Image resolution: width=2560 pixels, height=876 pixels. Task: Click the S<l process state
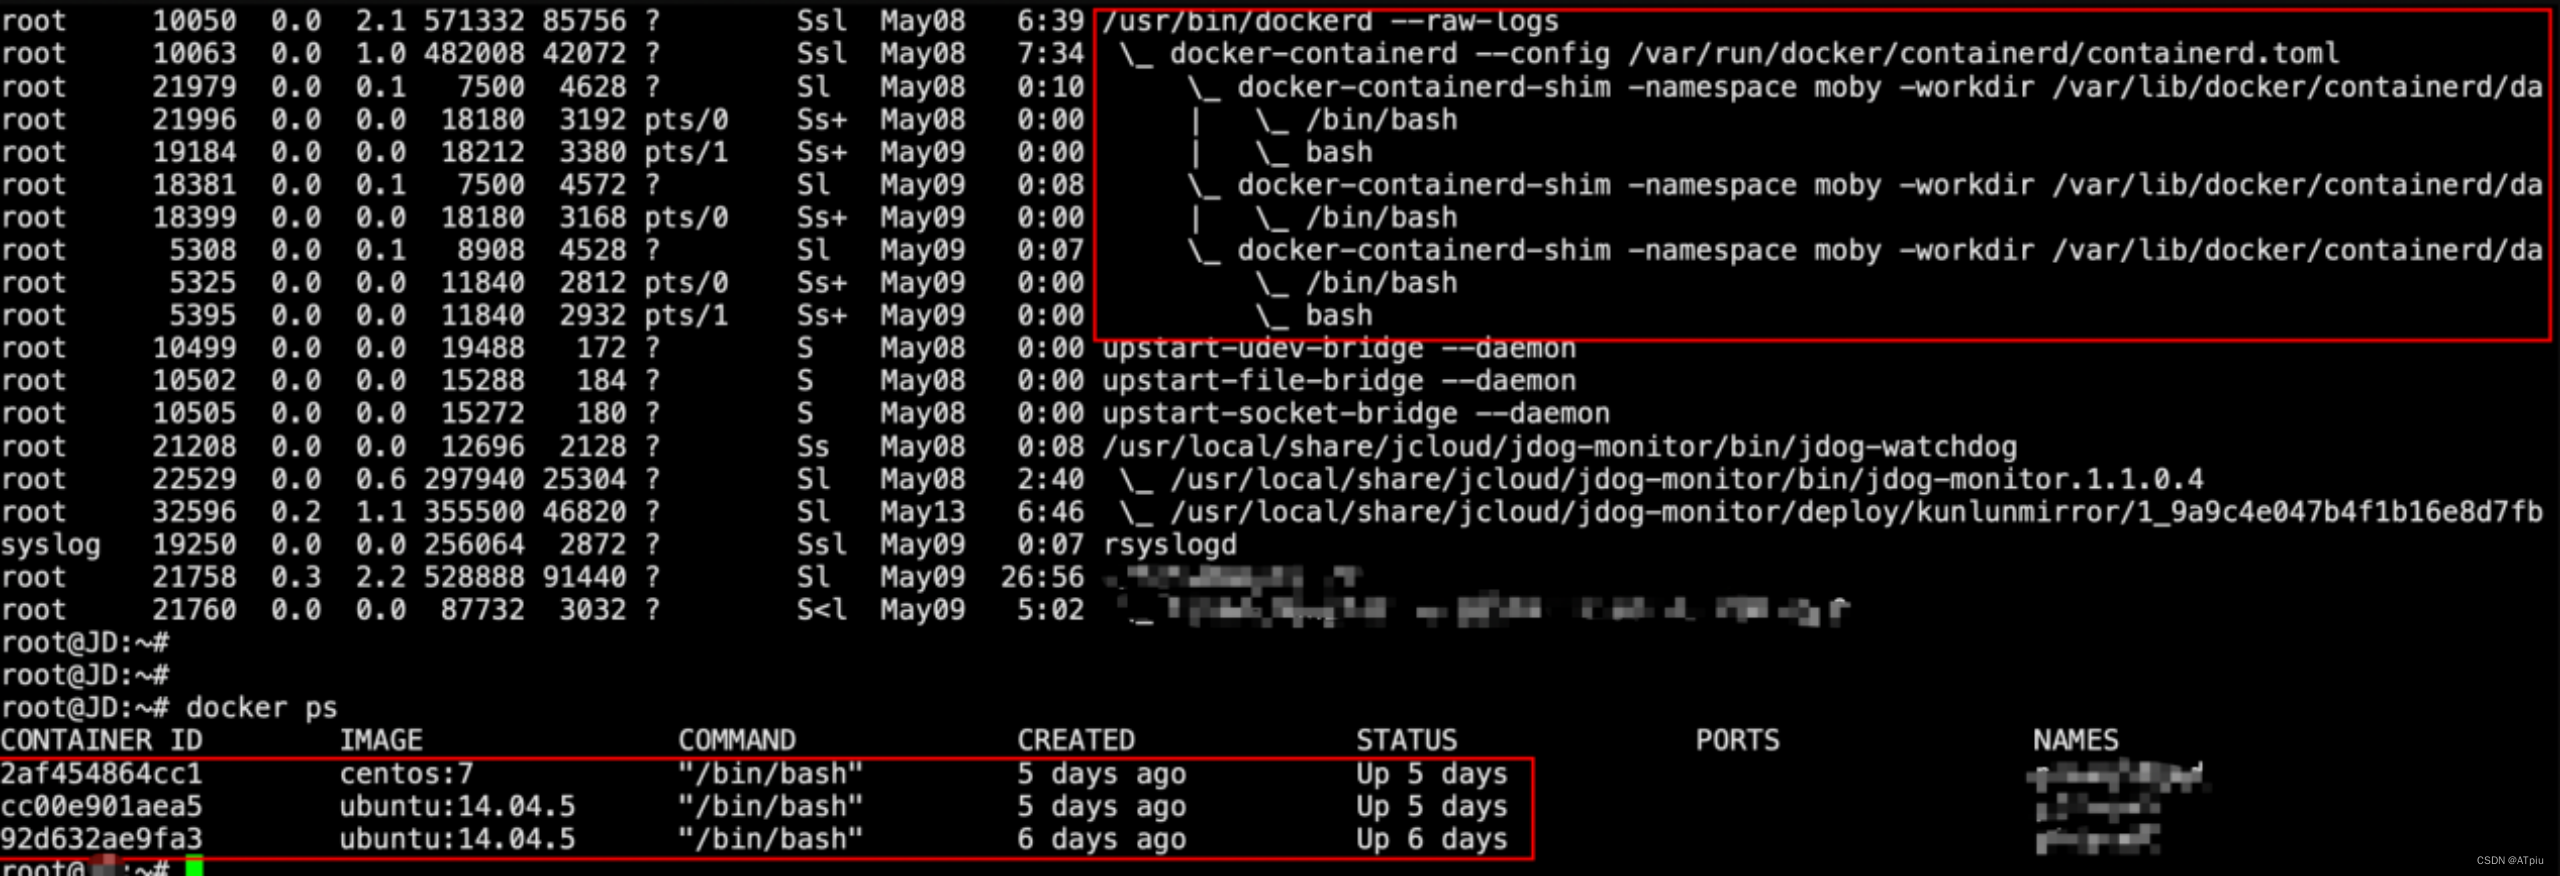pos(821,610)
